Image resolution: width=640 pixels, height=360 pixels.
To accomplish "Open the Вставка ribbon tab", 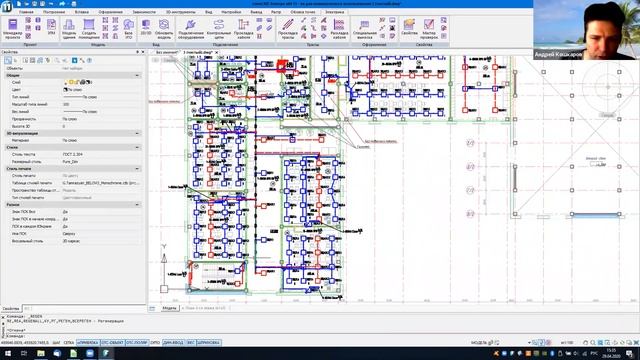I will tap(82, 12).
